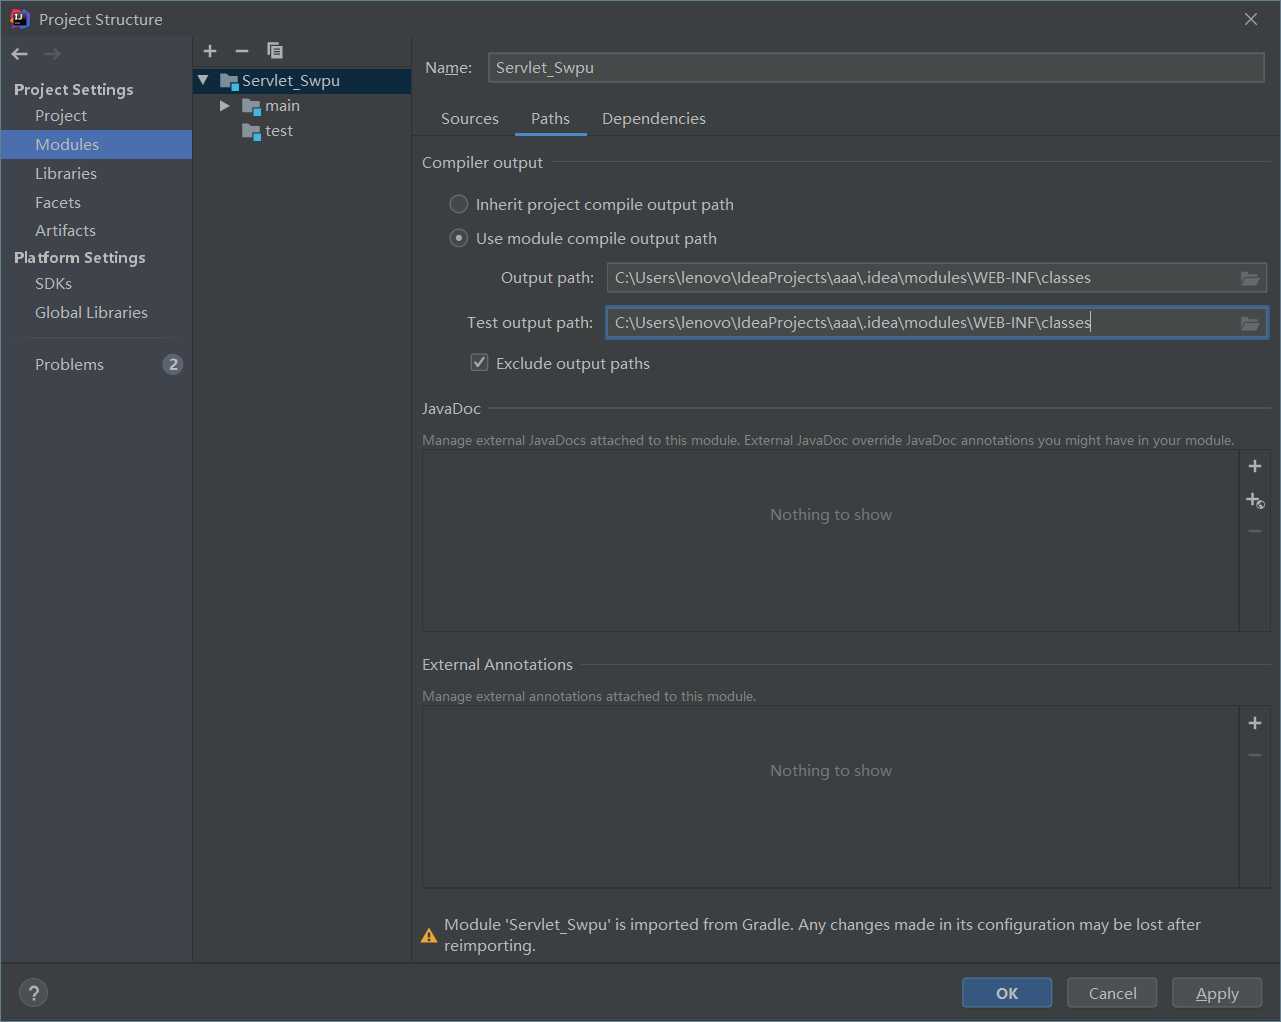Expand the main module node

[225, 105]
